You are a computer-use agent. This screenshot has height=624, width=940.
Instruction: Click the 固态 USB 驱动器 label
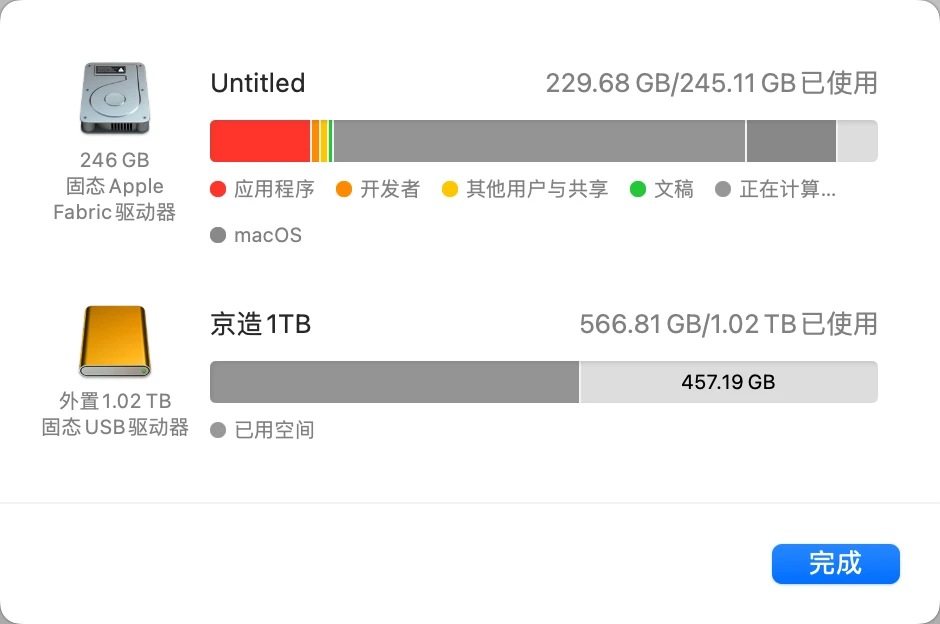pos(115,427)
